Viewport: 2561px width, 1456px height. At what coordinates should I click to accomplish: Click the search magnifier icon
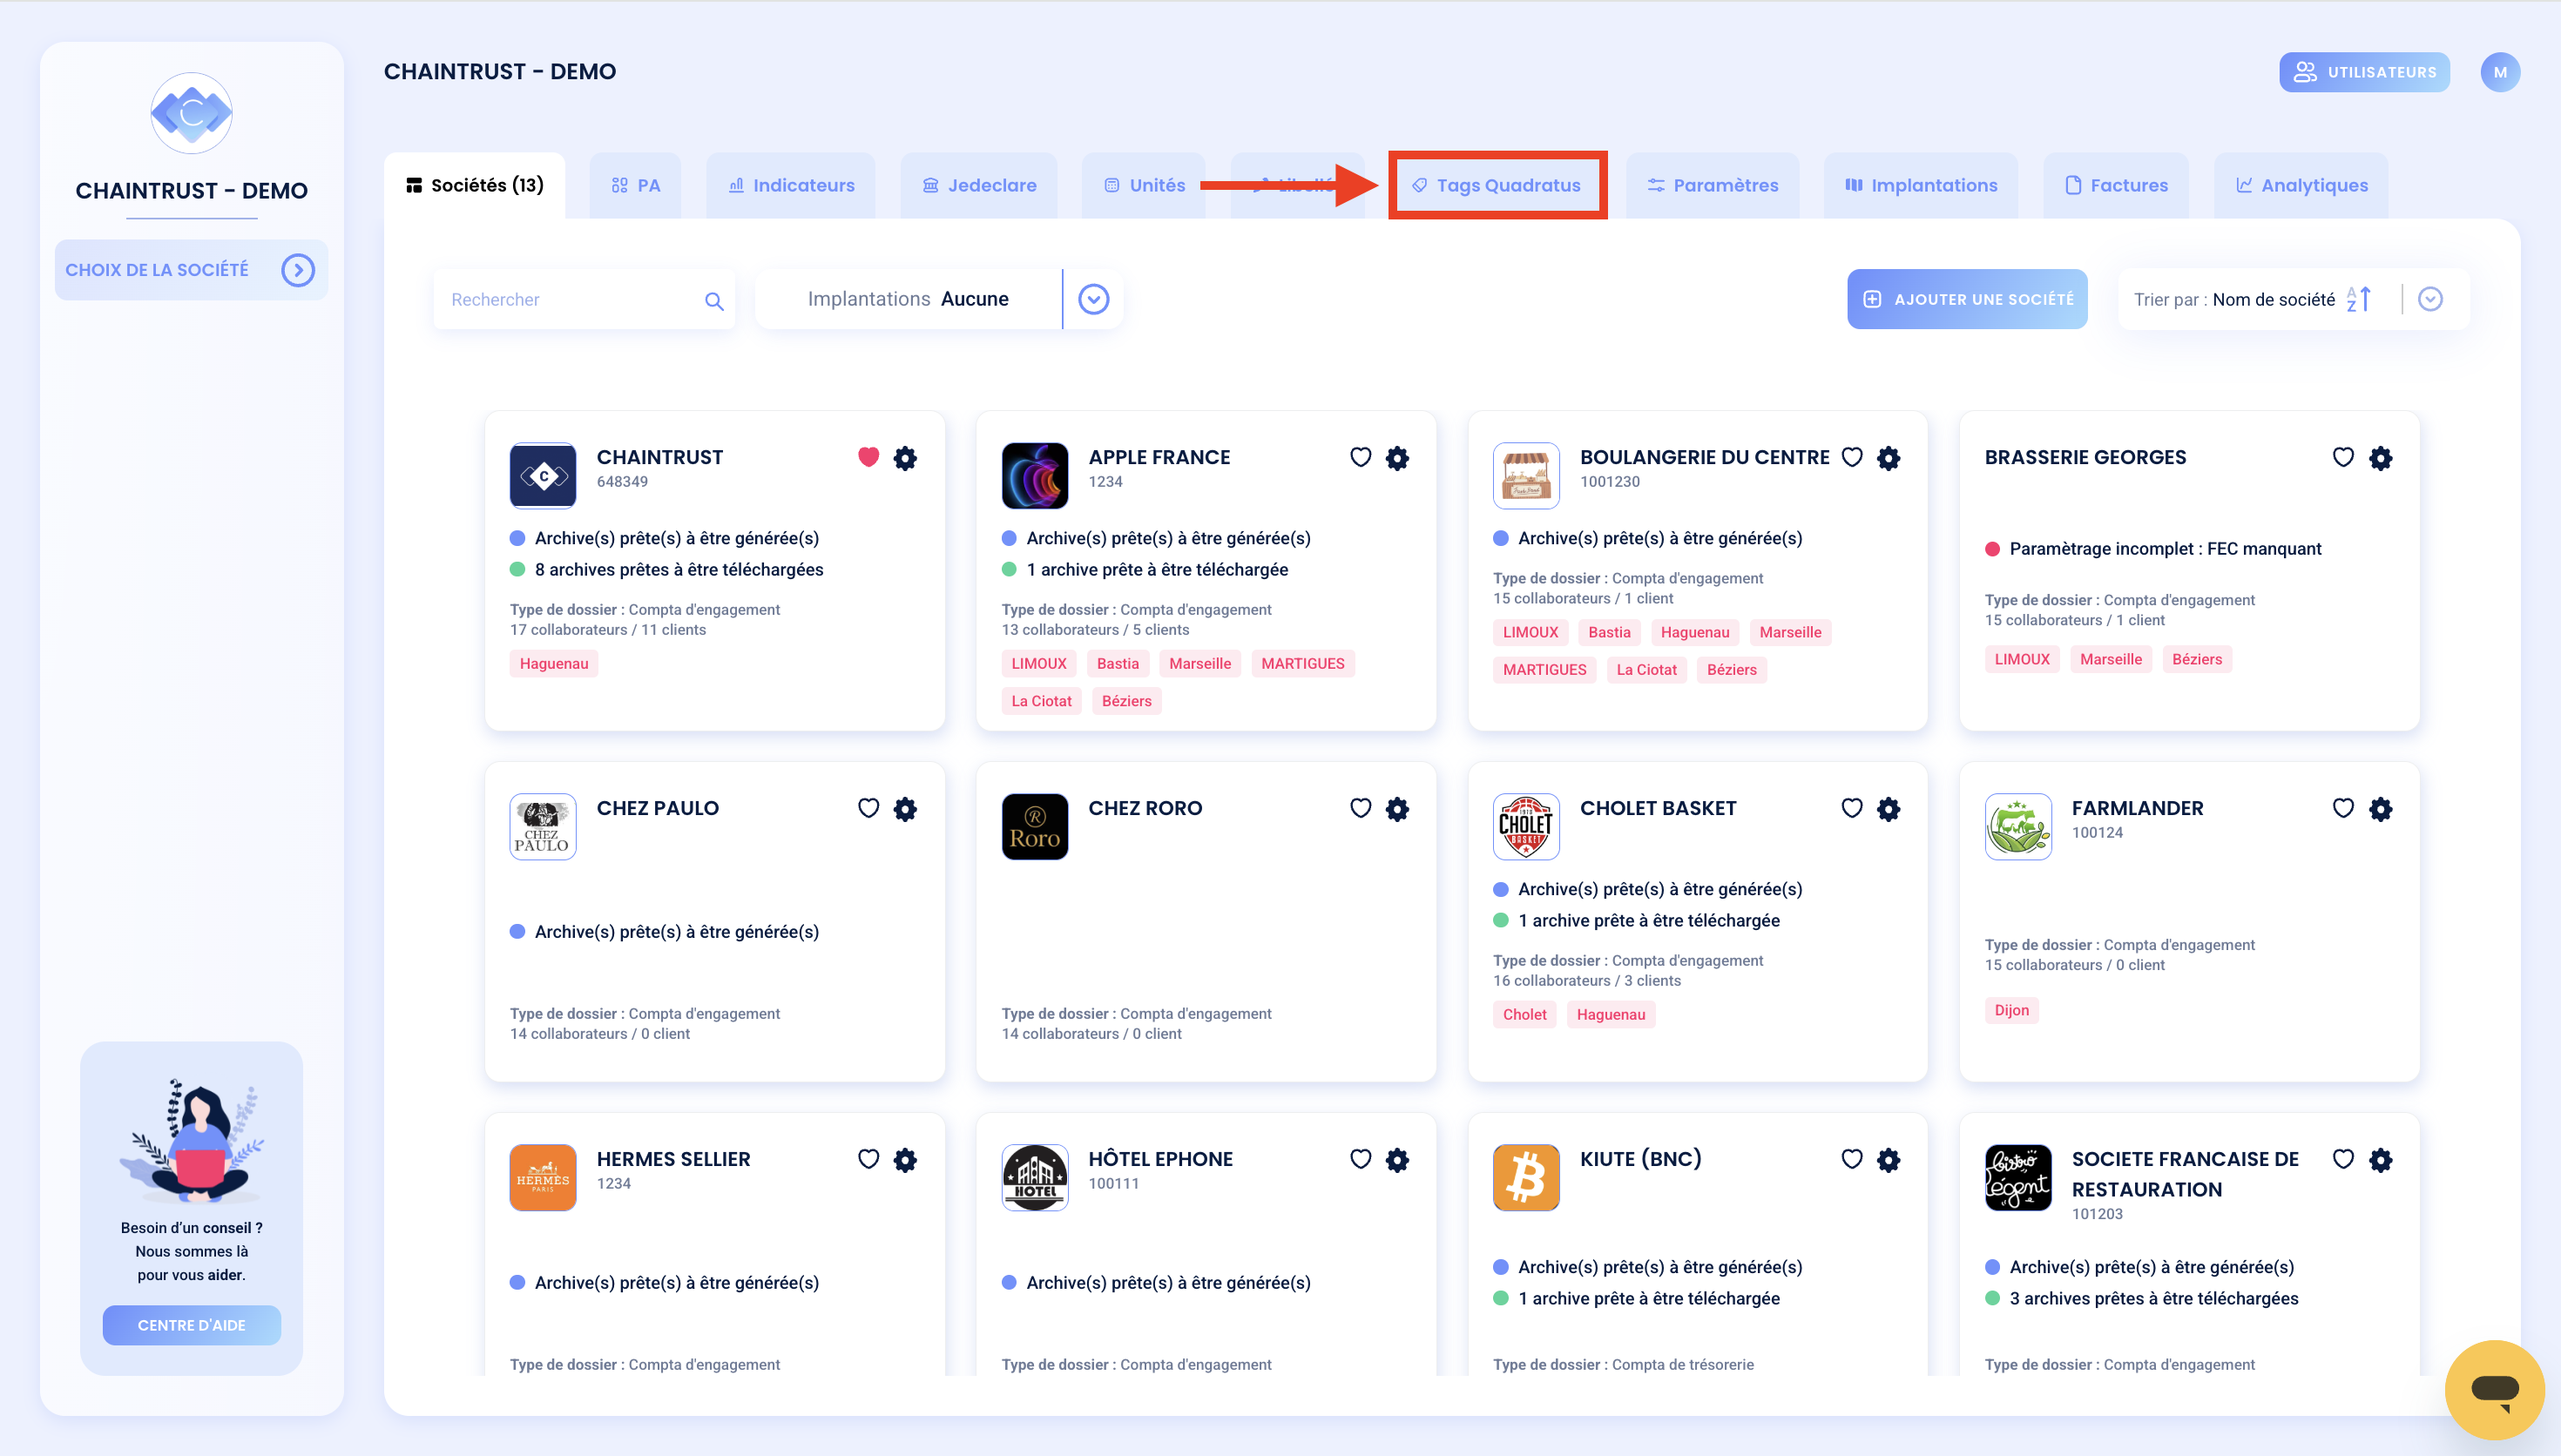(x=714, y=301)
